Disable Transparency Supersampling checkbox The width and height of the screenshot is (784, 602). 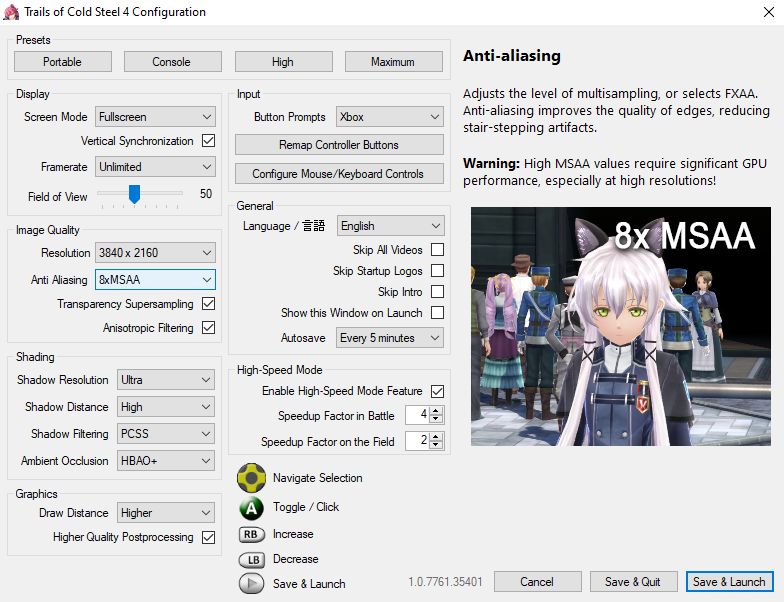tap(208, 304)
